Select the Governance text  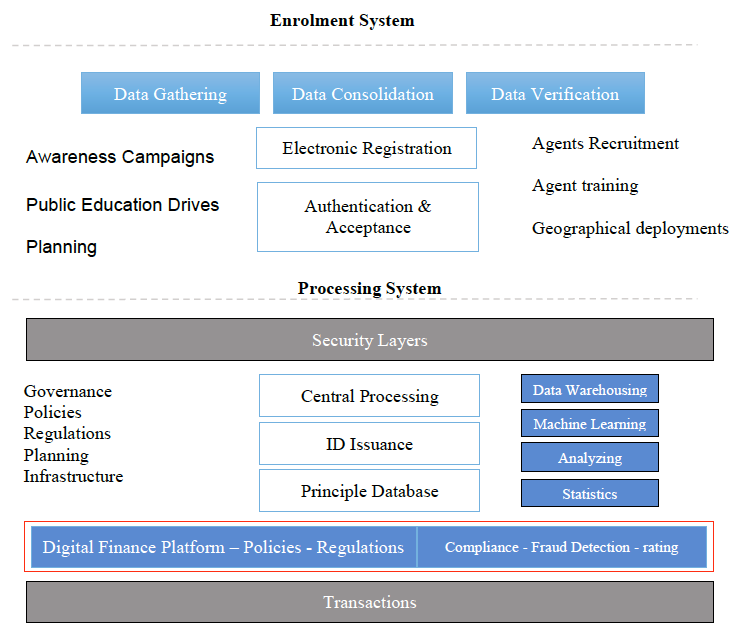point(68,391)
